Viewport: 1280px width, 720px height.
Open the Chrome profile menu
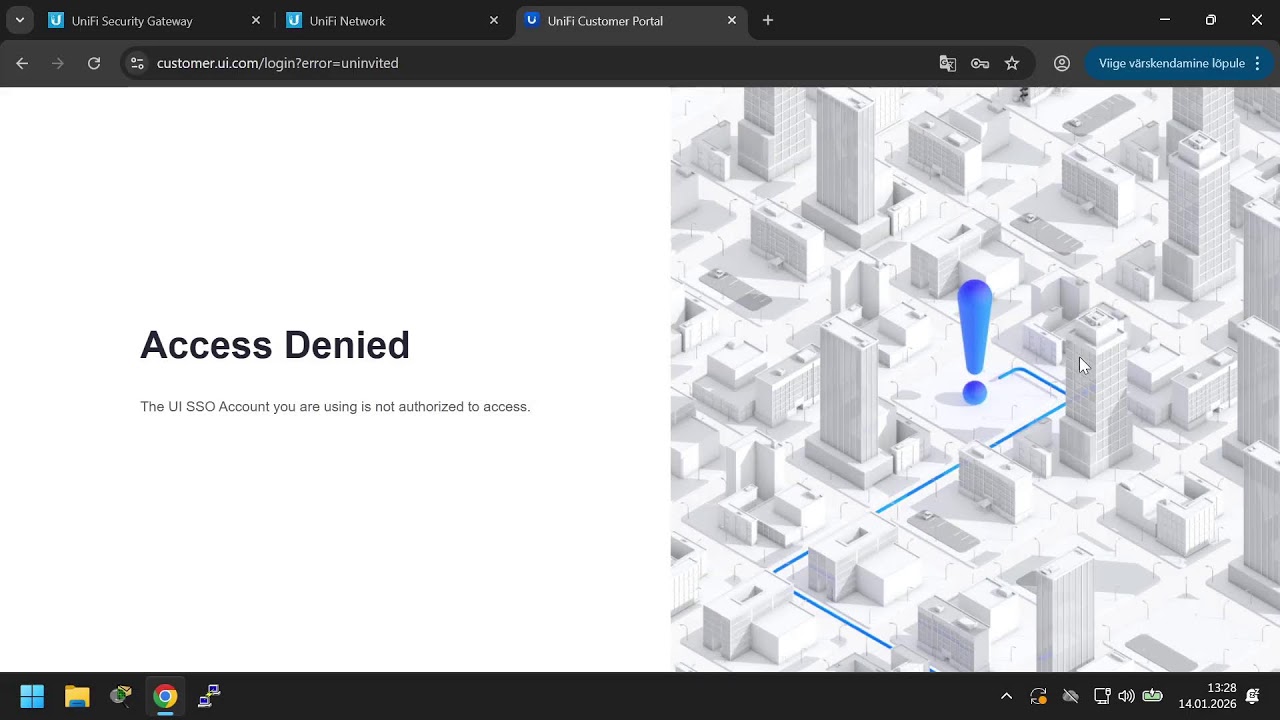click(1062, 63)
